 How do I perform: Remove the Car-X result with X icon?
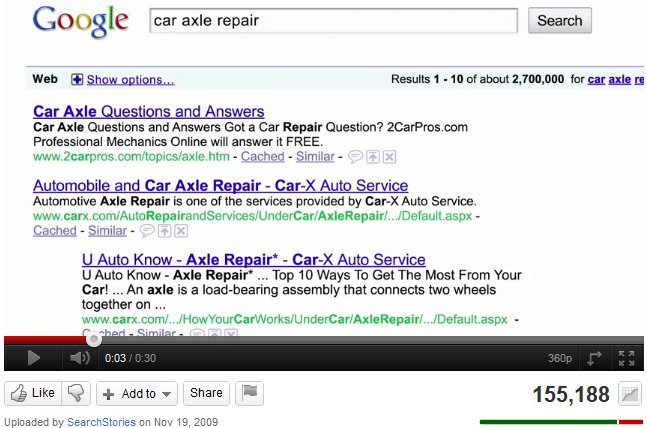coord(181,231)
